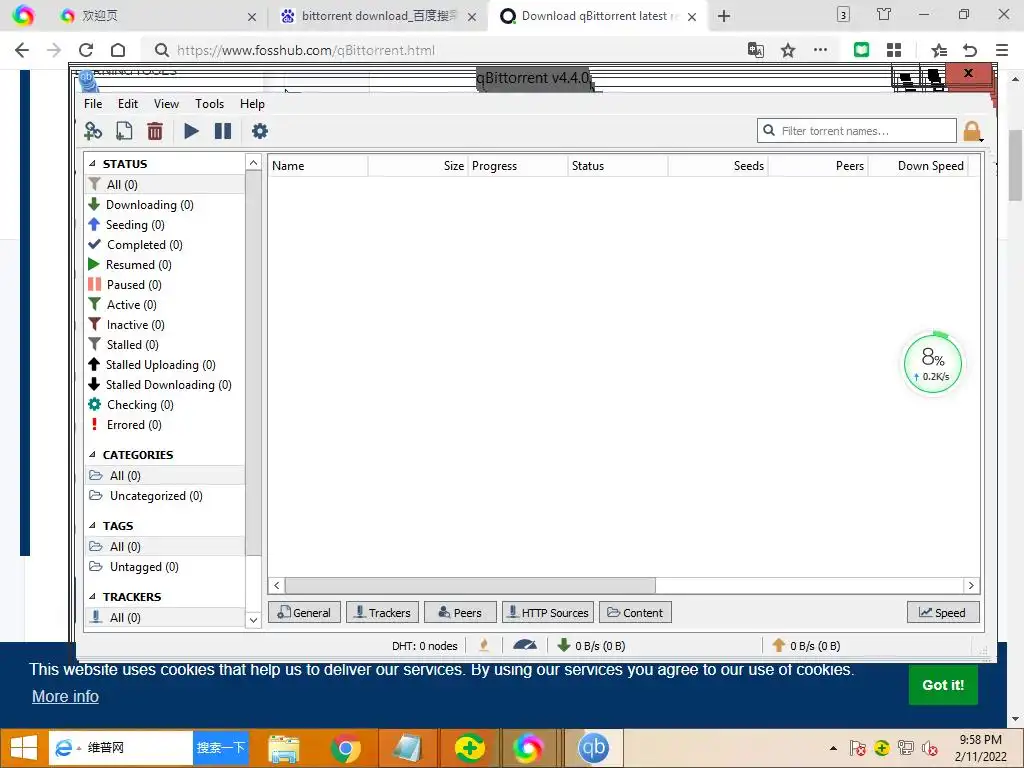Switch to the Peers tab

pos(460,613)
